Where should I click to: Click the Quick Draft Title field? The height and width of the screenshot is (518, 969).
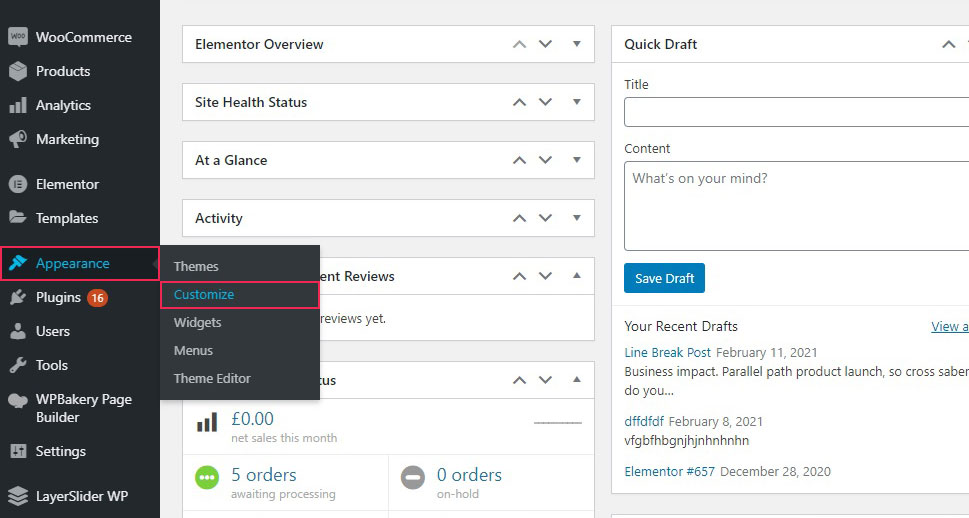(x=797, y=112)
